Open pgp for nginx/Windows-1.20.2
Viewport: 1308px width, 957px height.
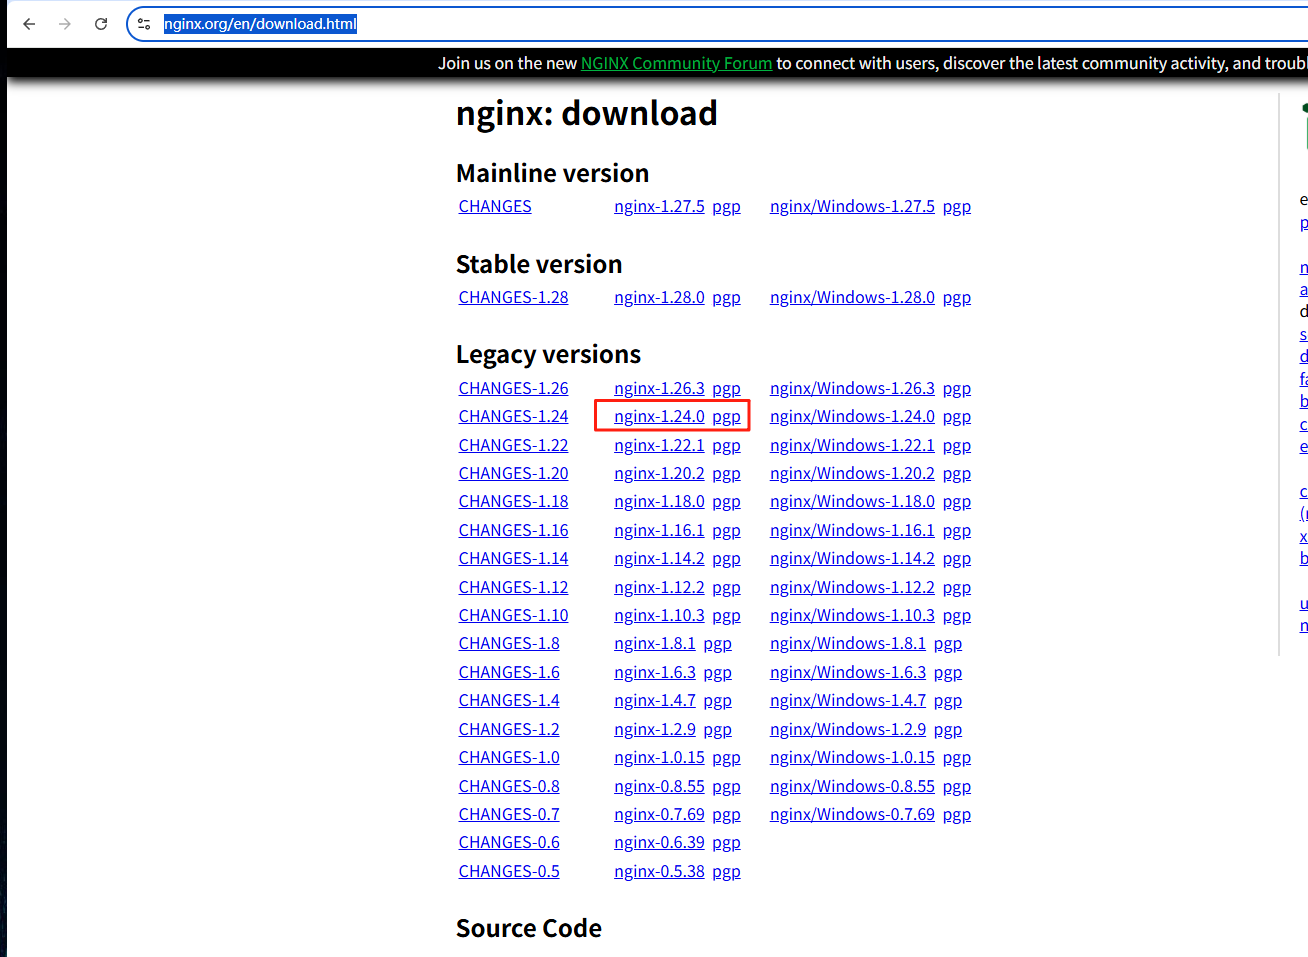(957, 474)
